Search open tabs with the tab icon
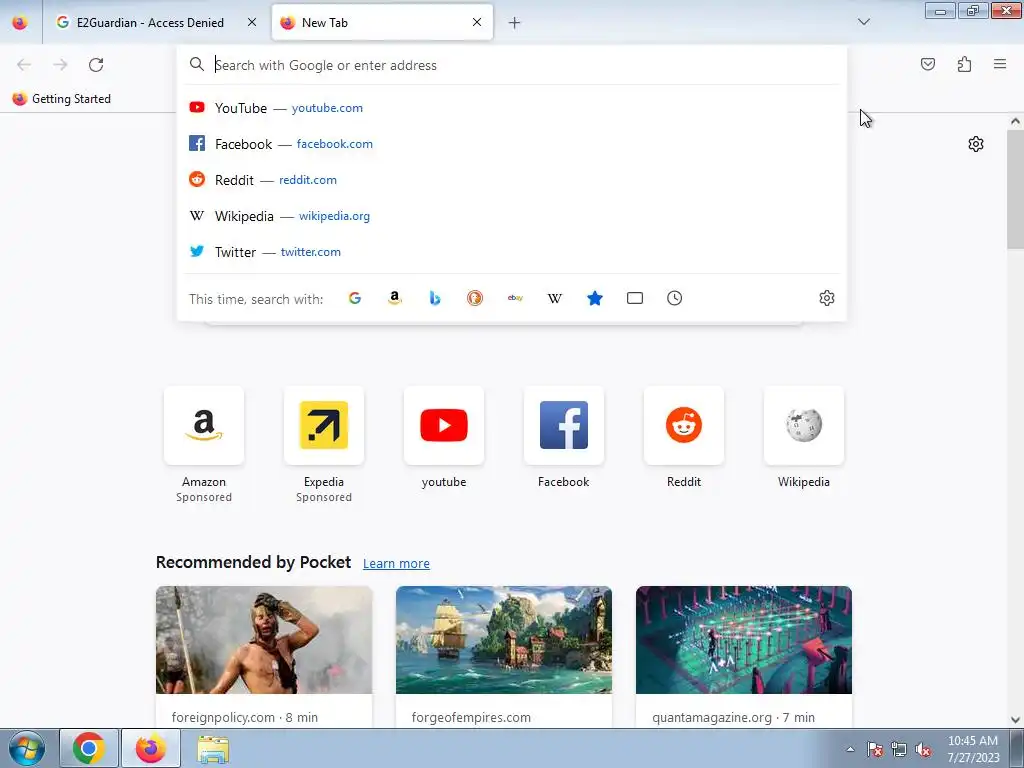 coord(635,298)
